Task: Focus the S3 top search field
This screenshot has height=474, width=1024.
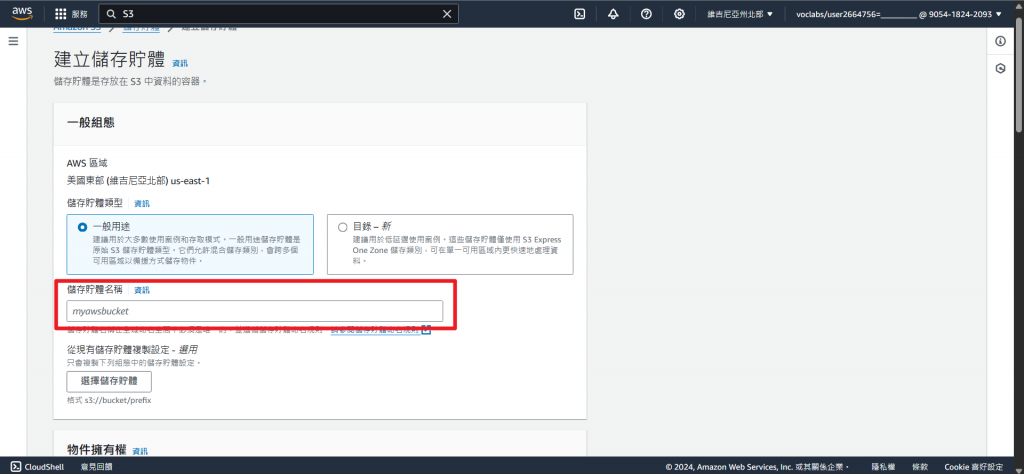Action: pos(278,14)
